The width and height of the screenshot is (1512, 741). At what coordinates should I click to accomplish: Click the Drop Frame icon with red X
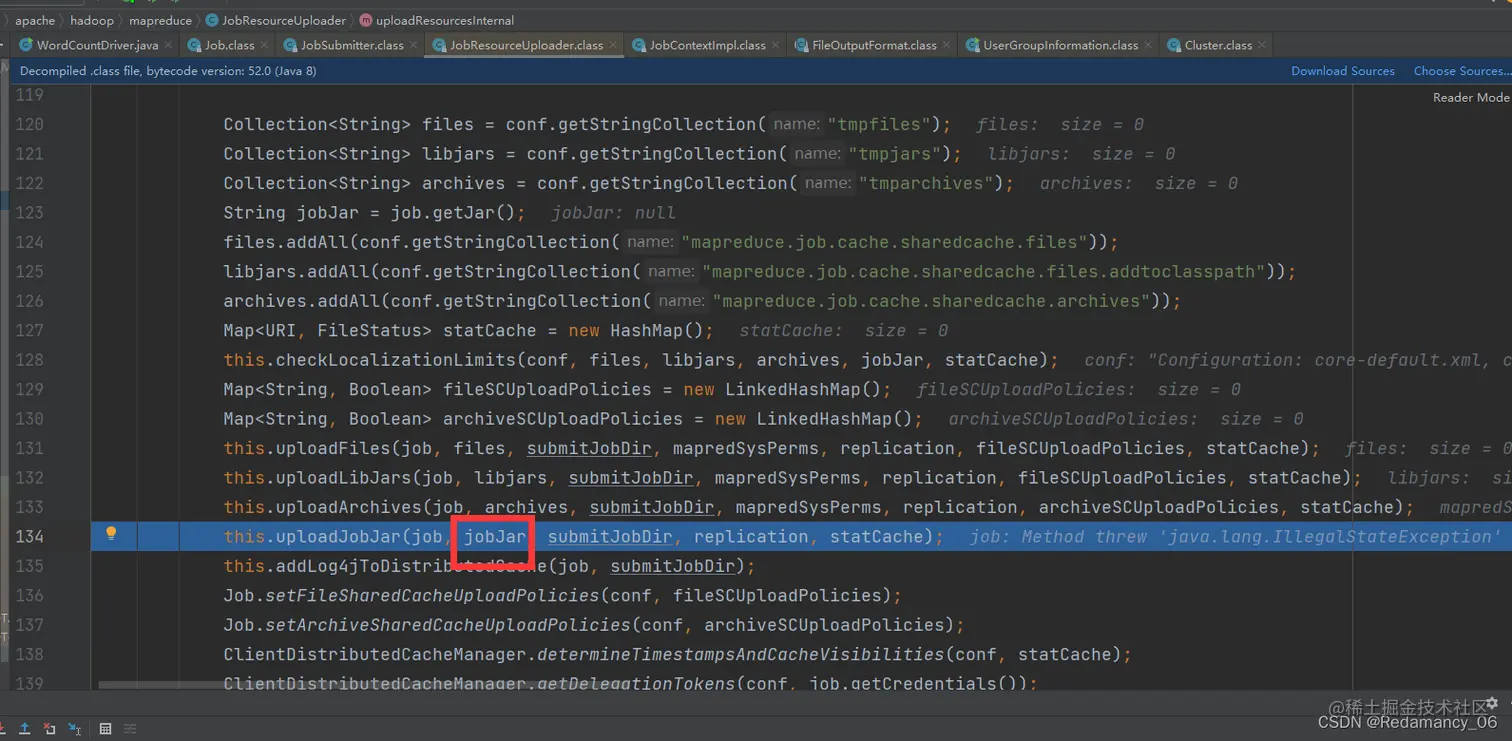[49, 729]
